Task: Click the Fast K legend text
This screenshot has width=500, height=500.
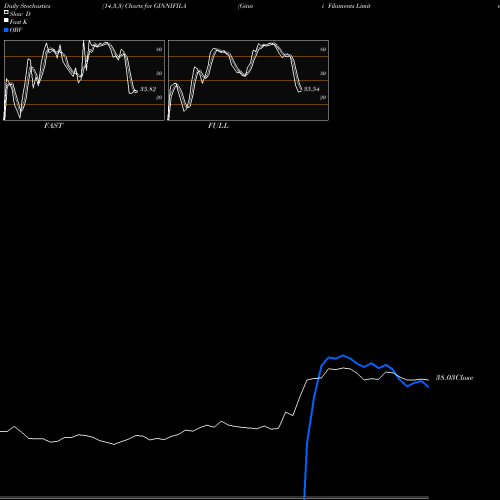Action: tap(19, 22)
